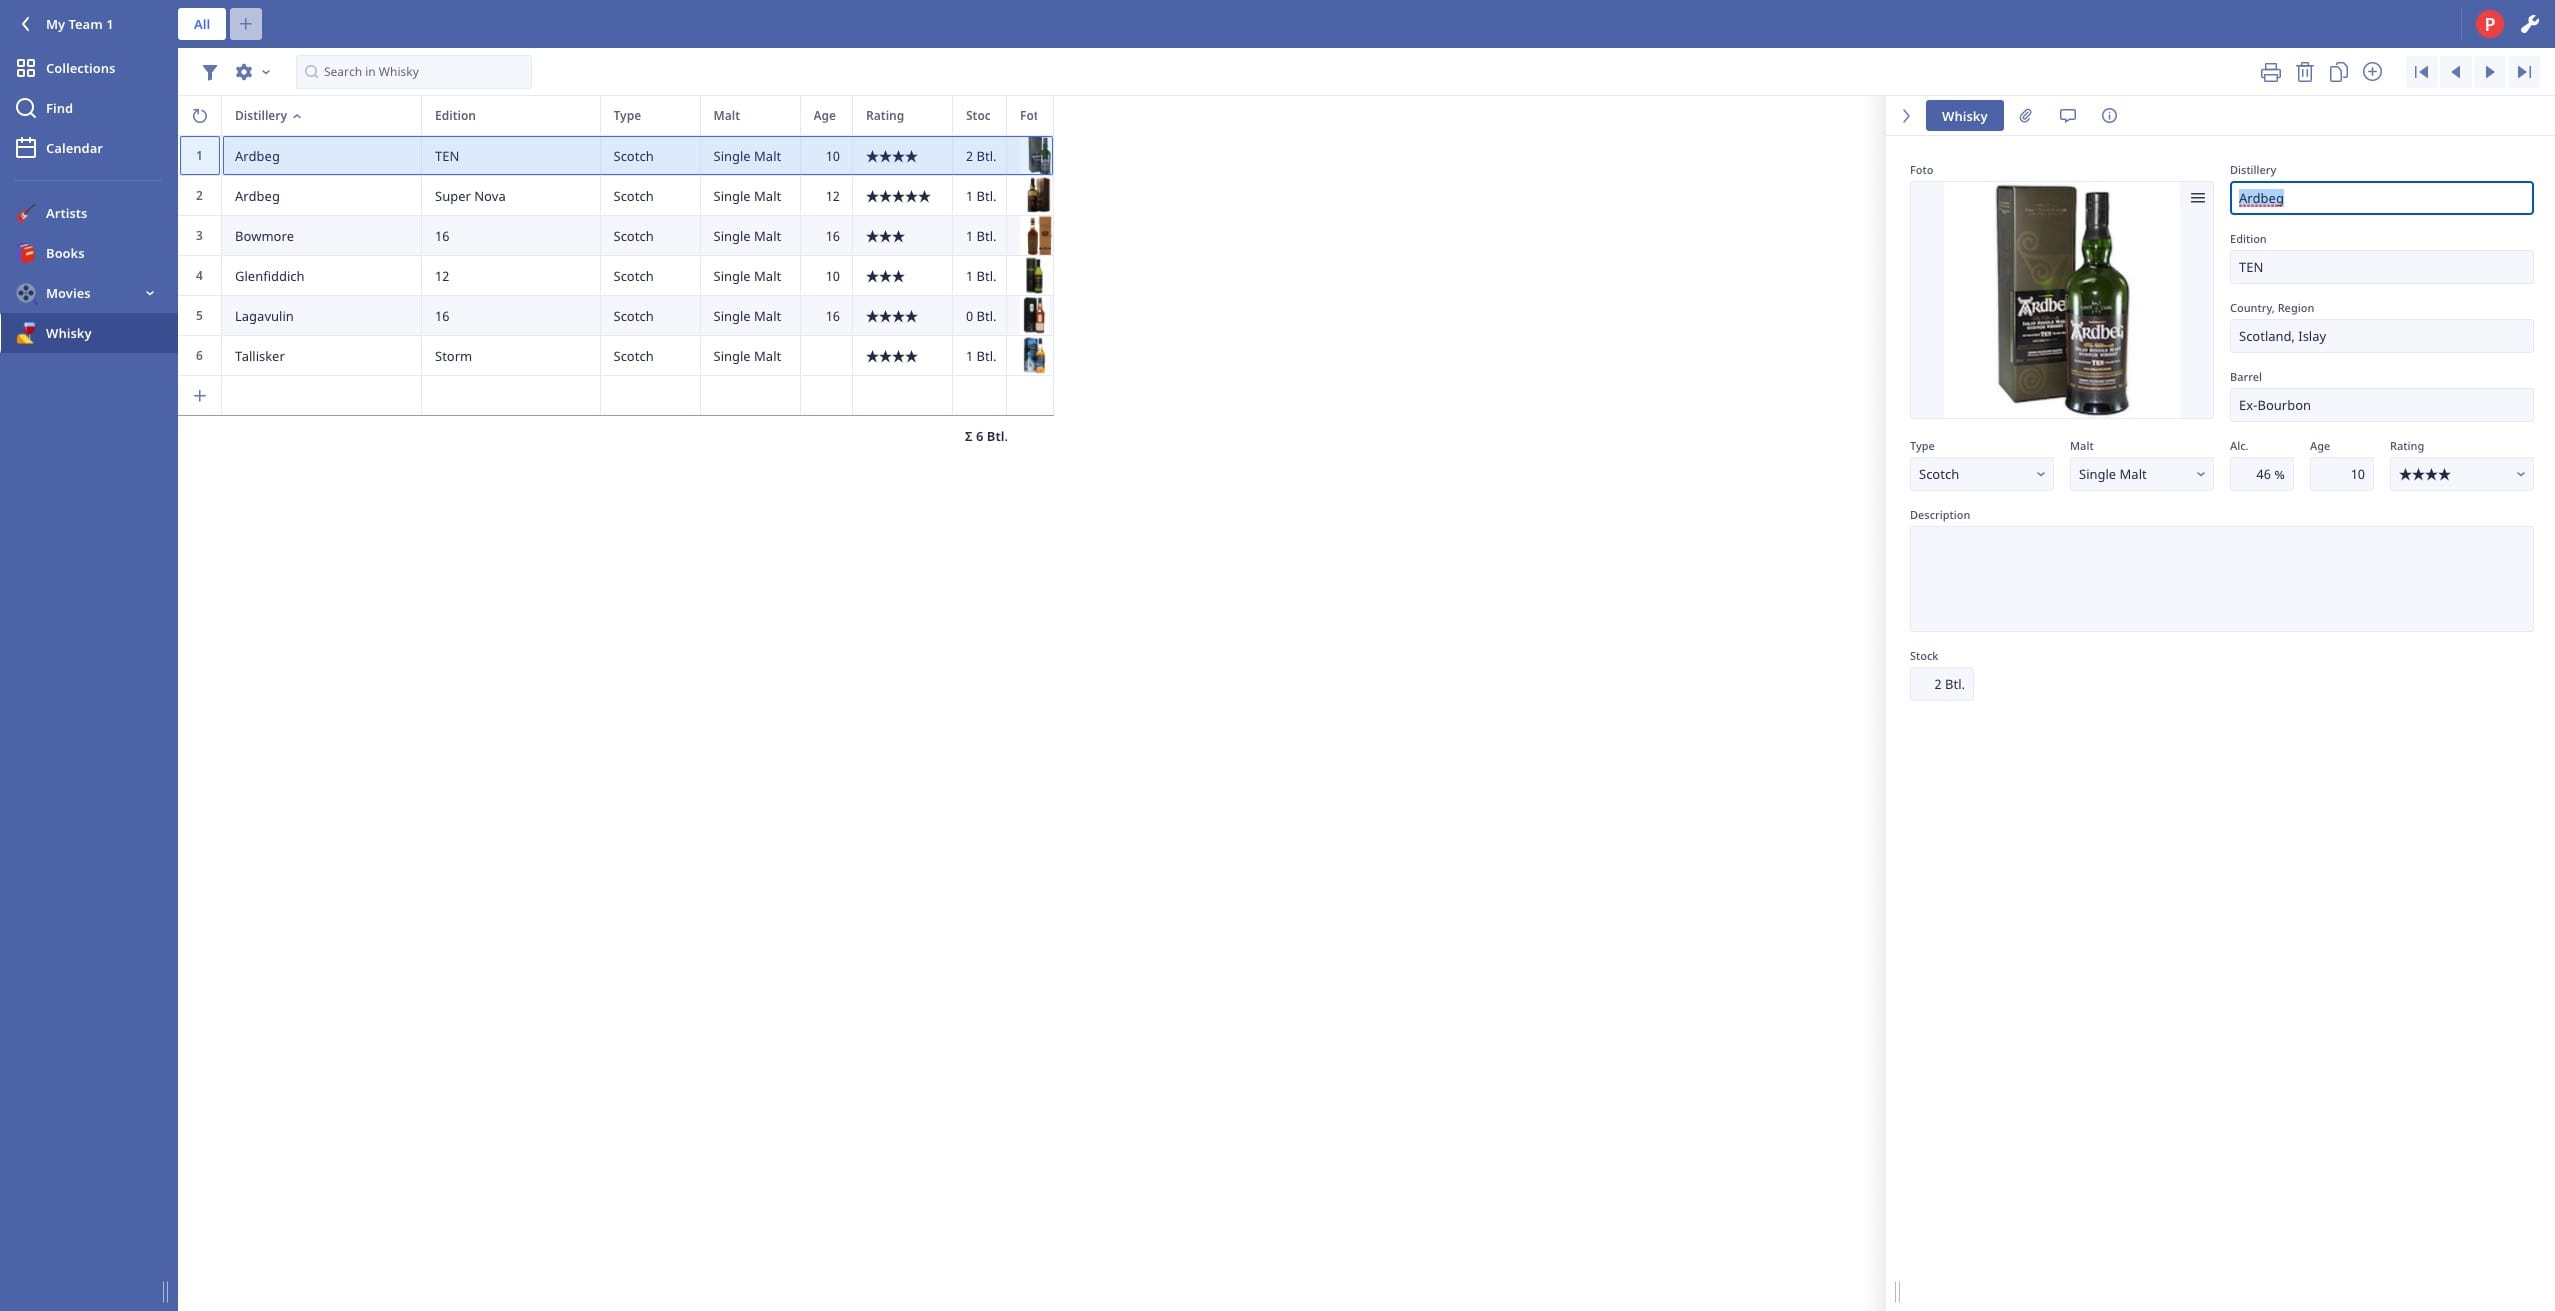2555x1311 pixels.
Task: Open the Find page
Action: click(x=59, y=108)
